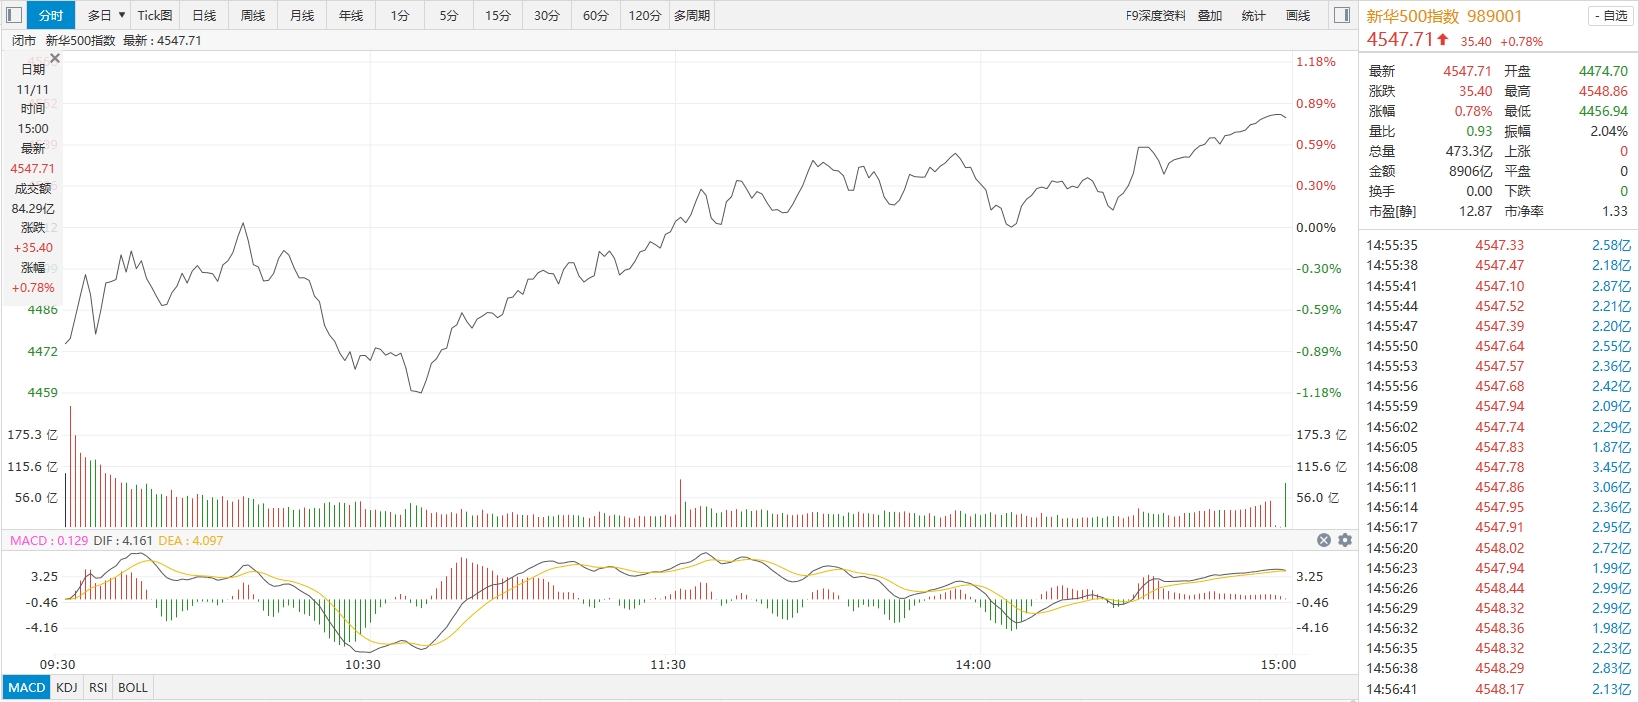Close the floating date info tooltip
This screenshot has height=702, width=1639.
tap(55, 58)
